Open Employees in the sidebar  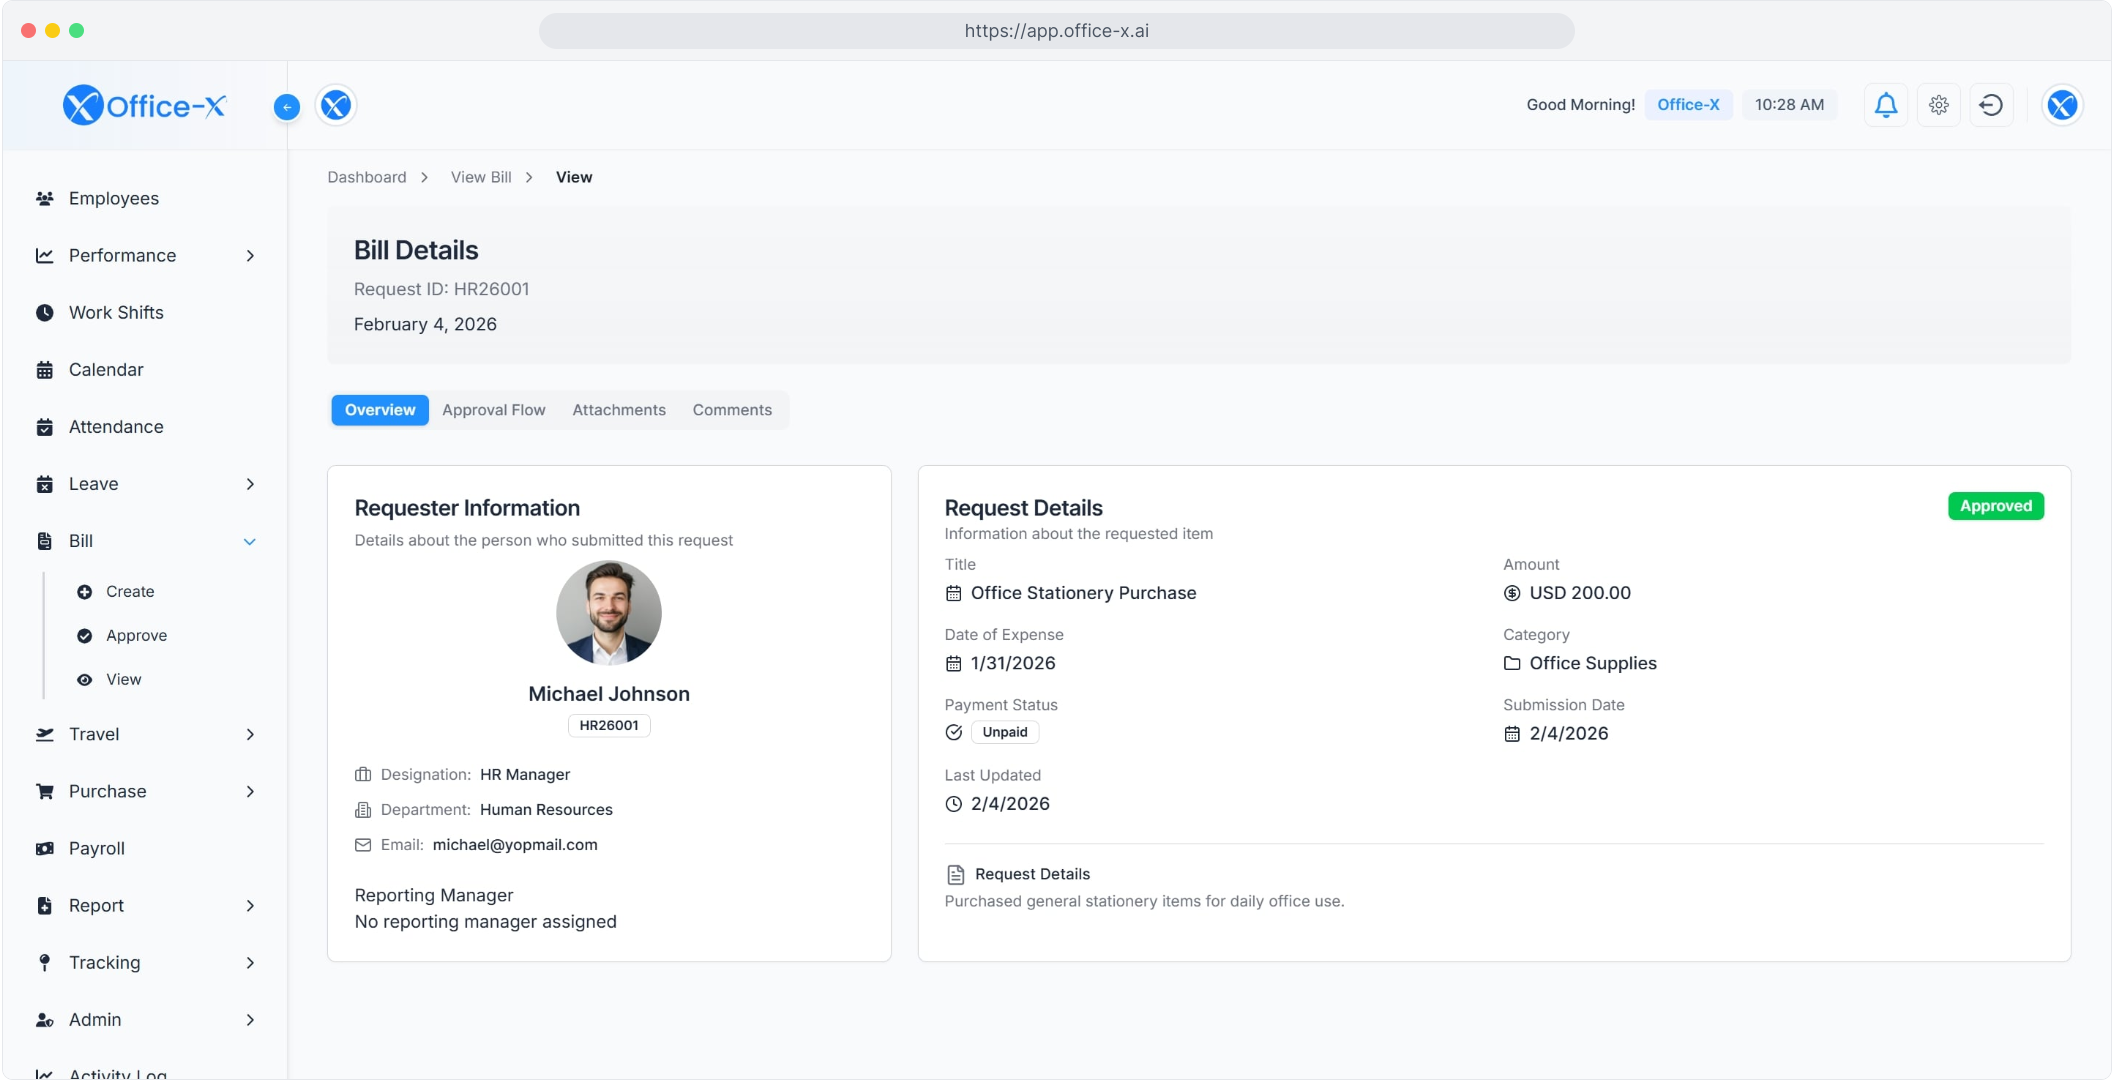pos(113,198)
